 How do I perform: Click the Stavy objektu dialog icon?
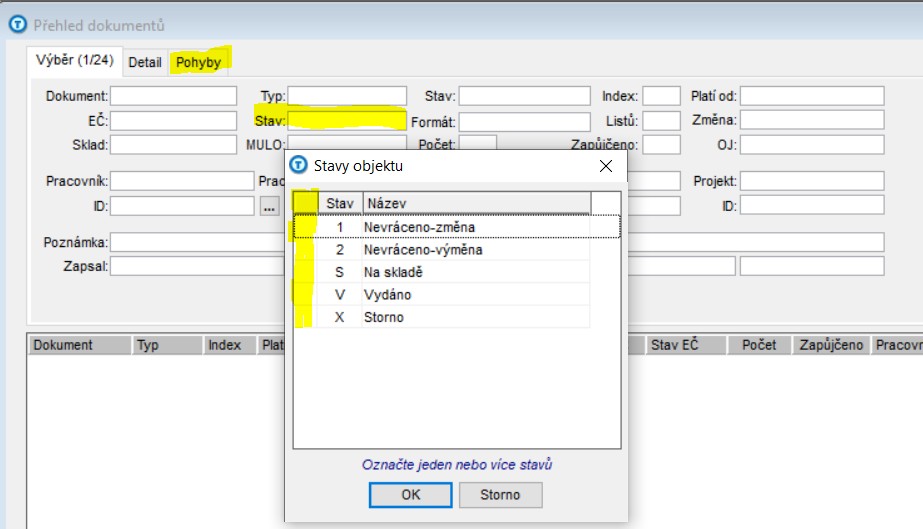point(298,165)
